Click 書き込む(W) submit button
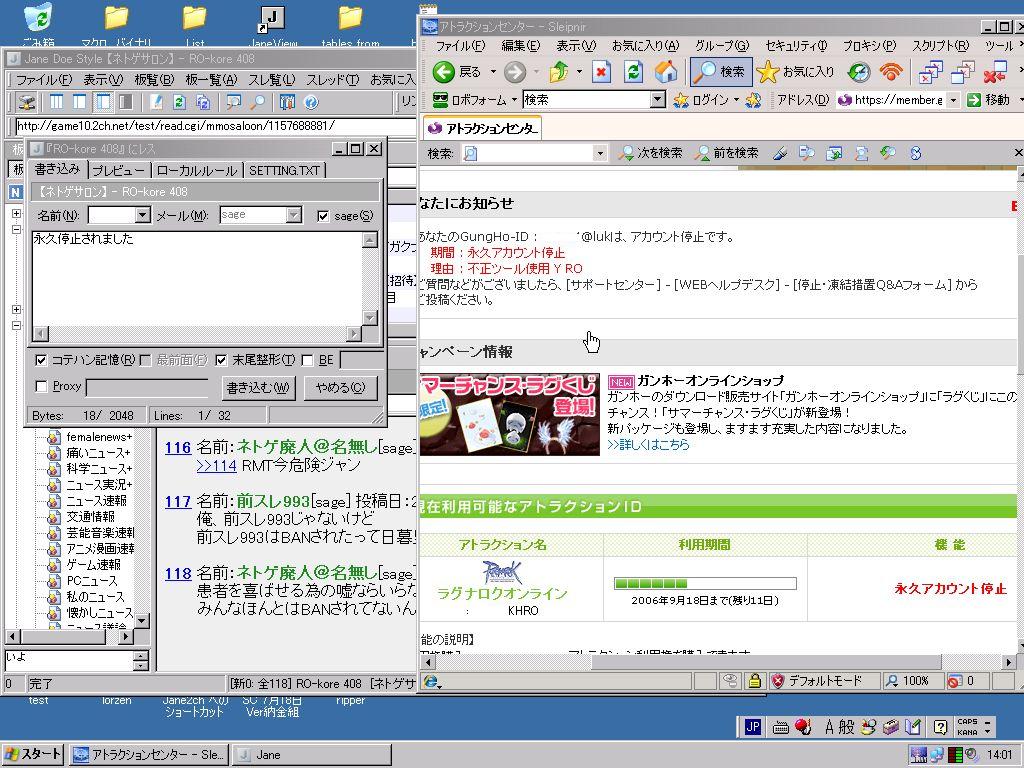Screen dimensions: 1024x768 [x=259, y=388]
